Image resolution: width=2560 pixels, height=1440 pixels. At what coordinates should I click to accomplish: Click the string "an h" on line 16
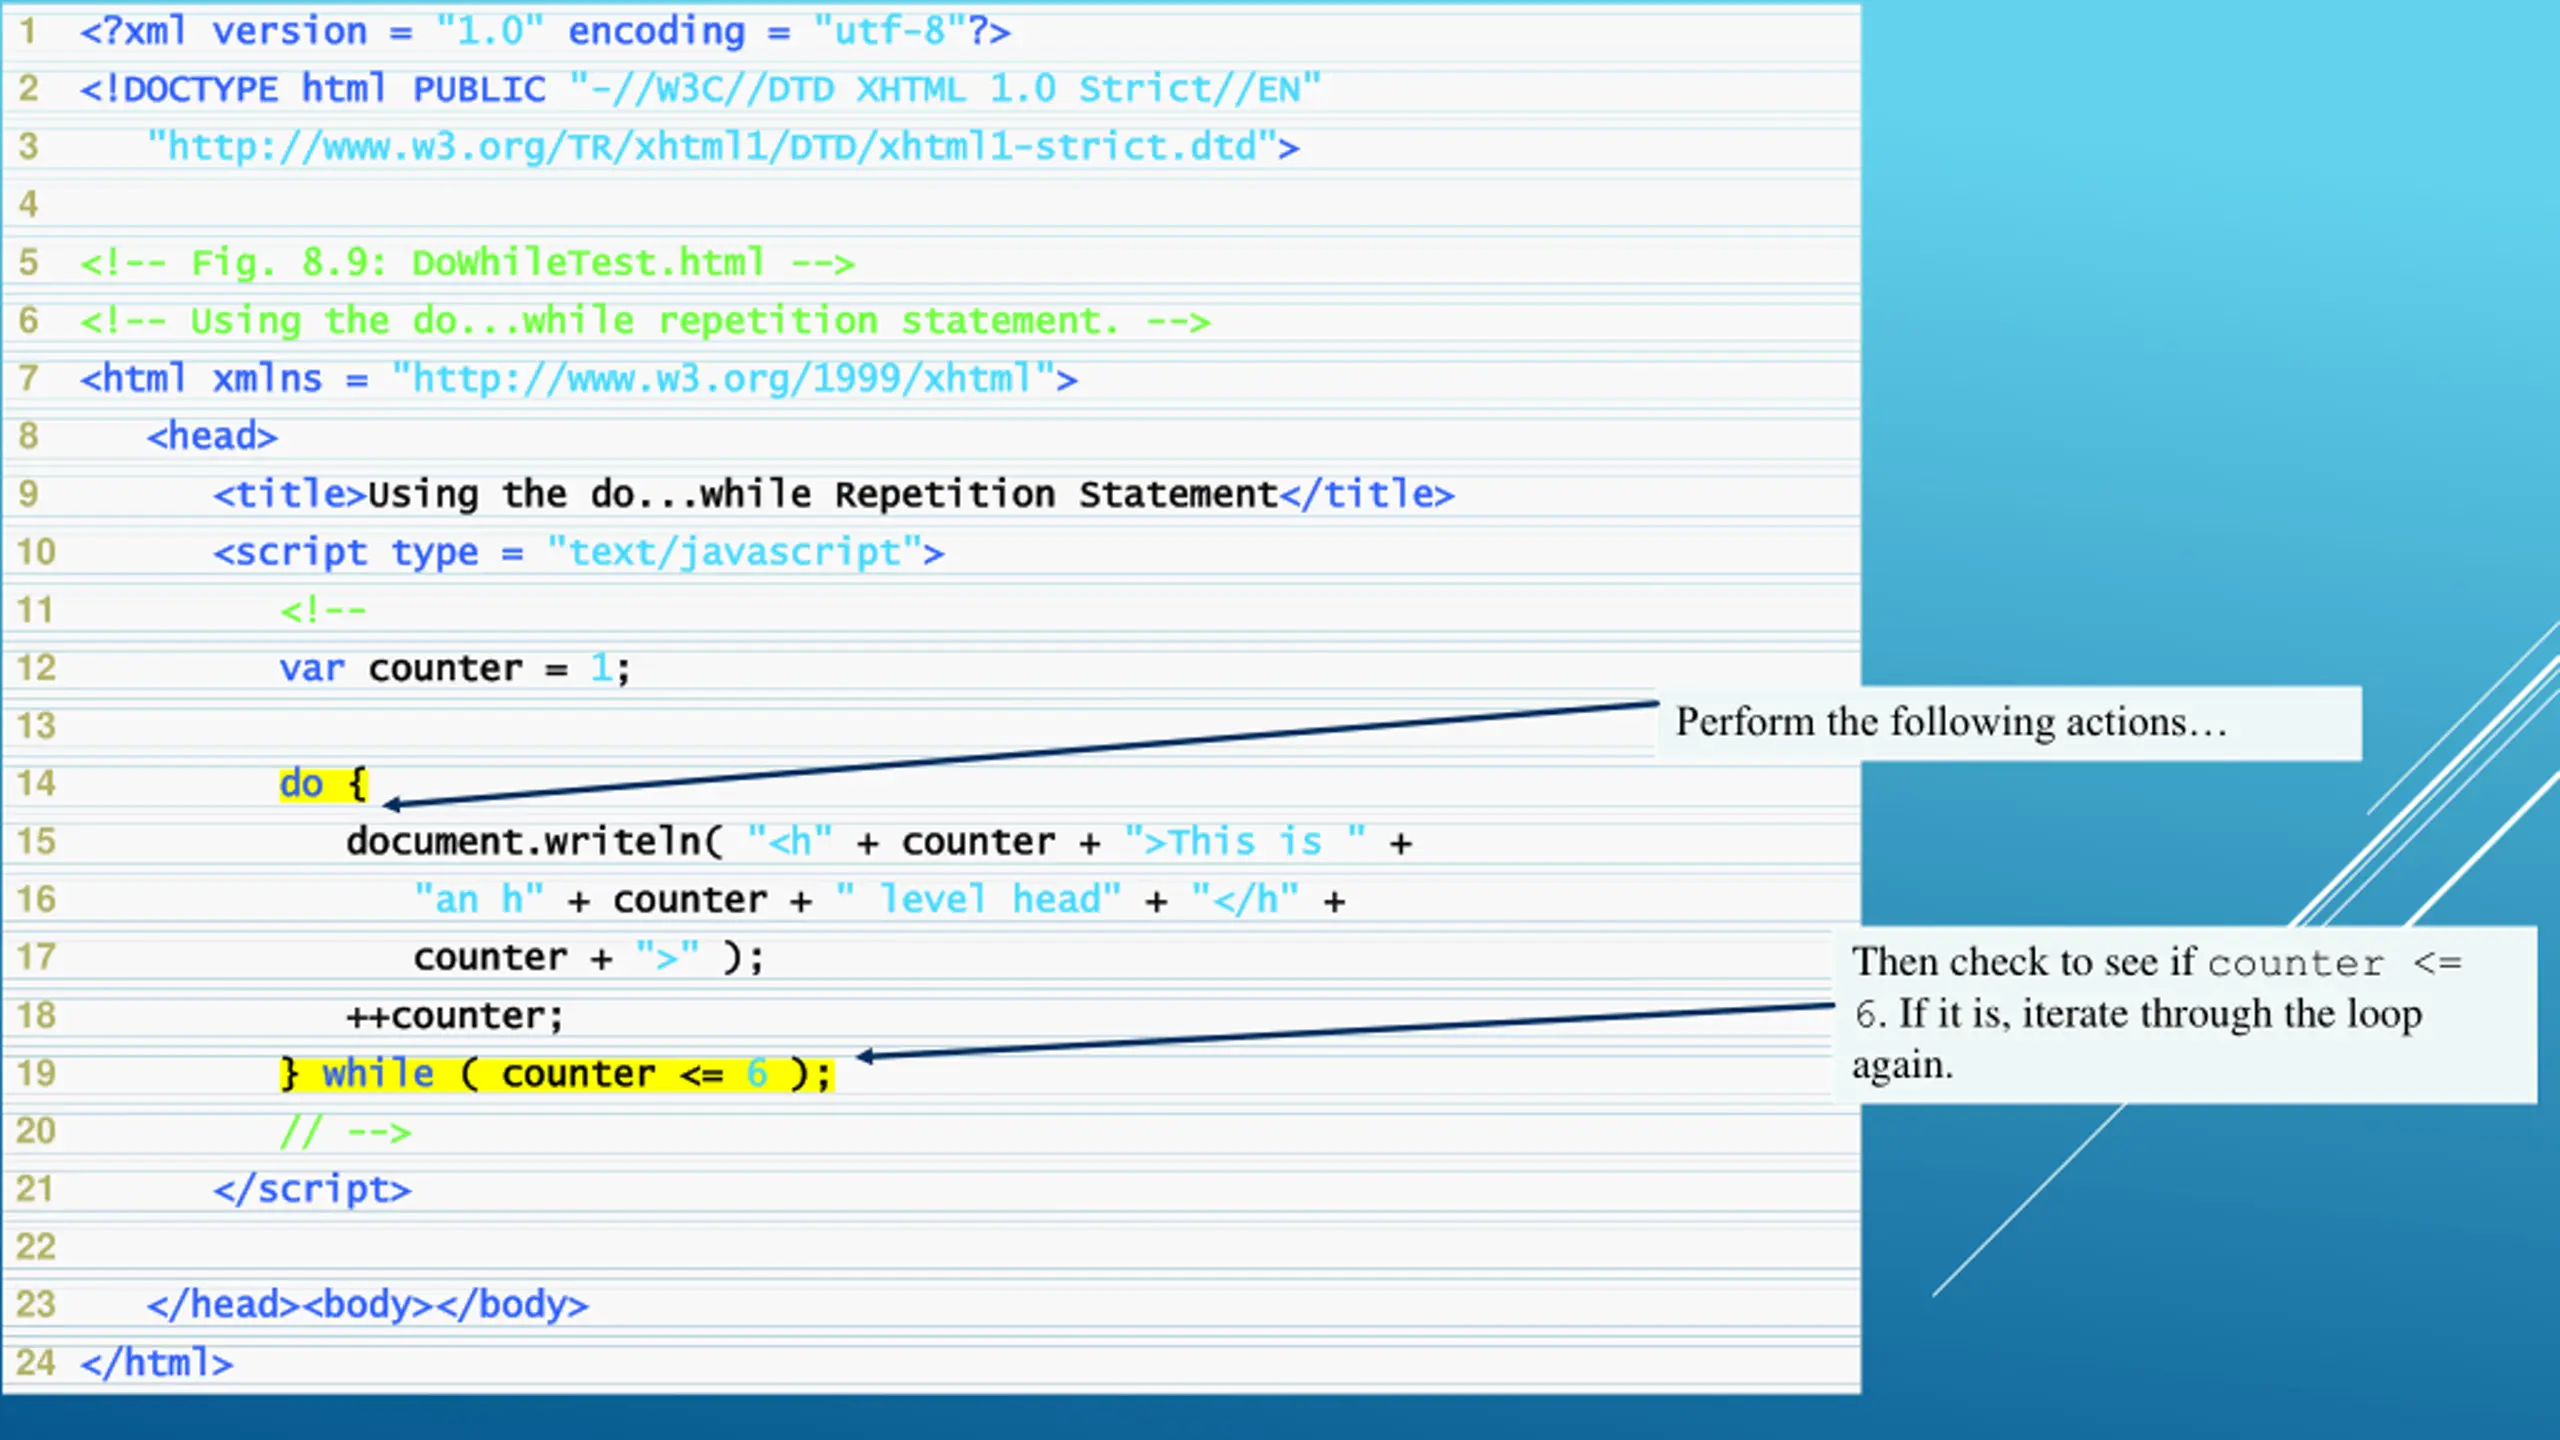coord(479,899)
